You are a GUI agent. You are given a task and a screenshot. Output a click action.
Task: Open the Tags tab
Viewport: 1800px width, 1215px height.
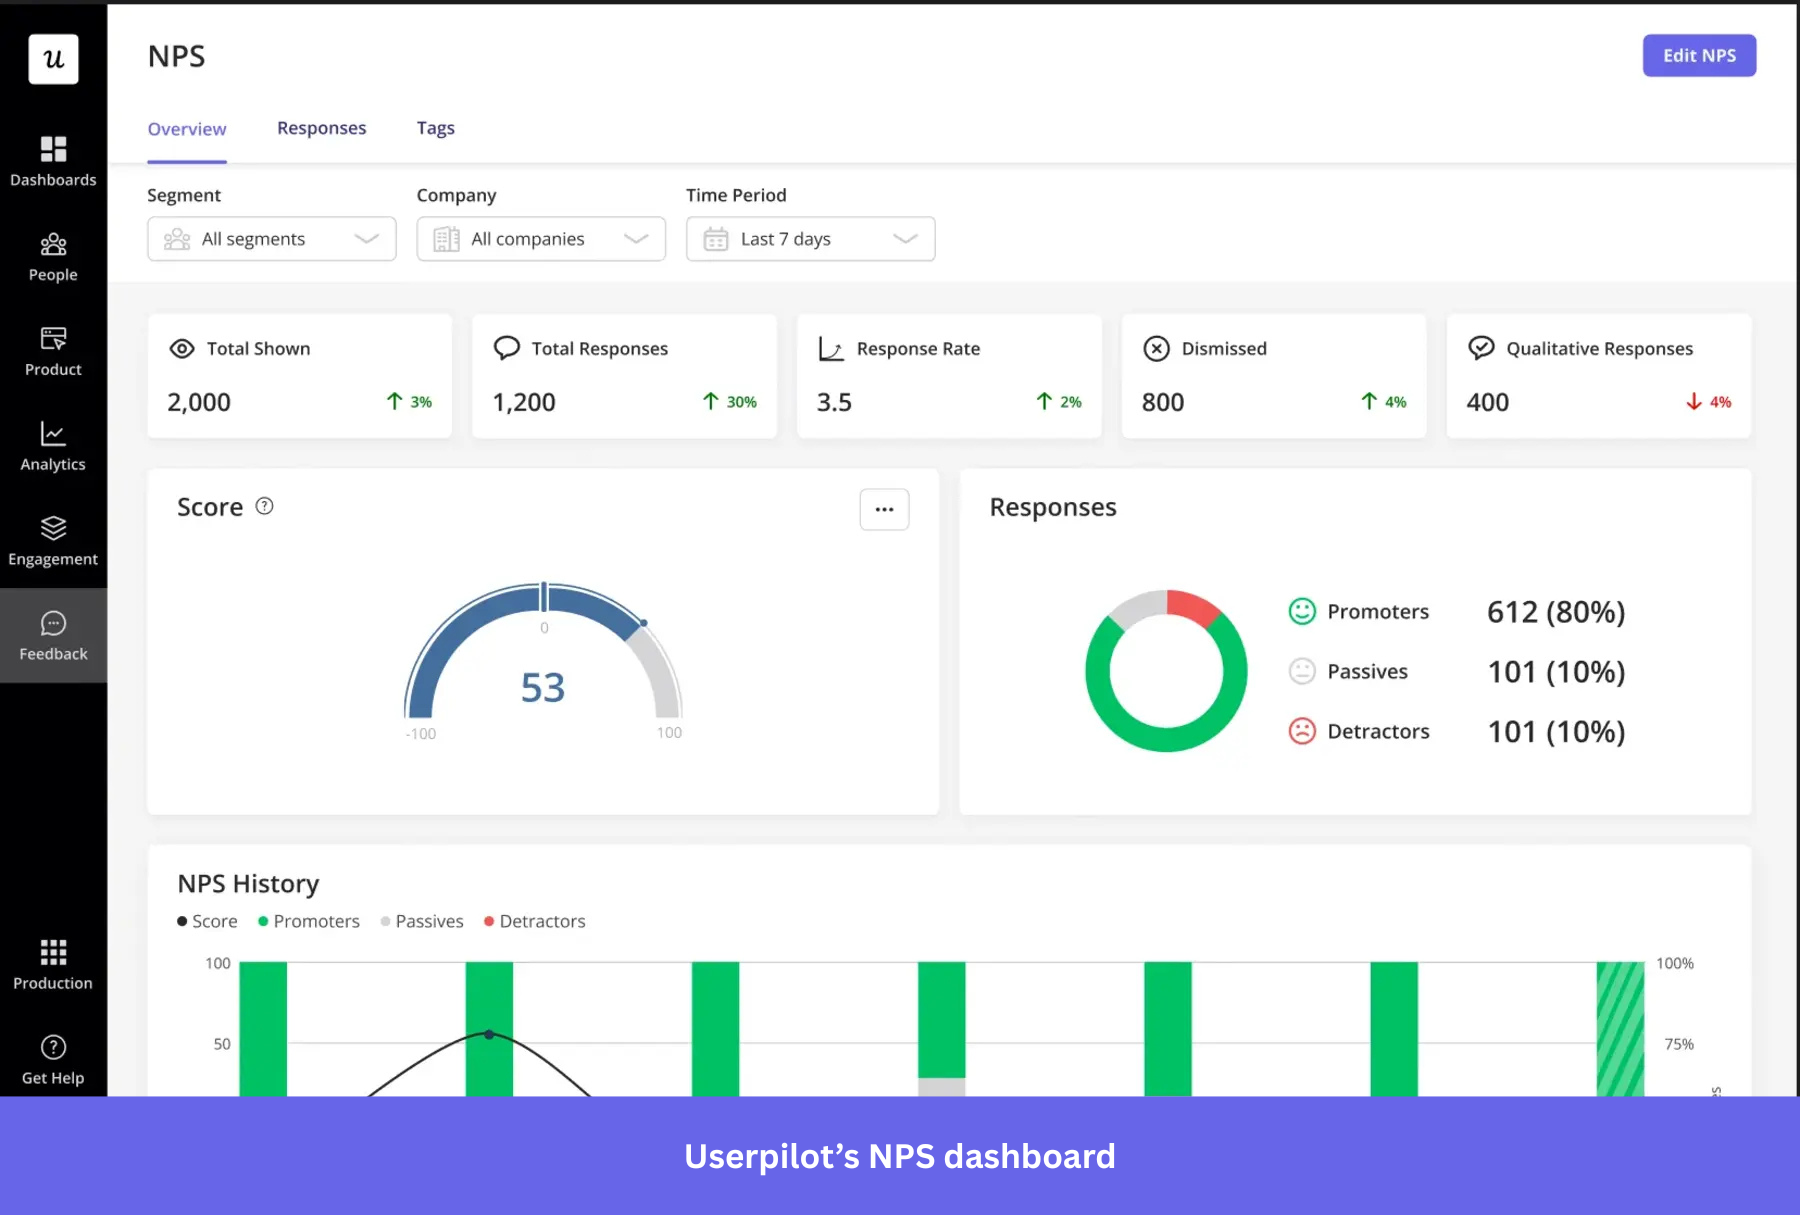pyautogui.click(x=435, y=128)
